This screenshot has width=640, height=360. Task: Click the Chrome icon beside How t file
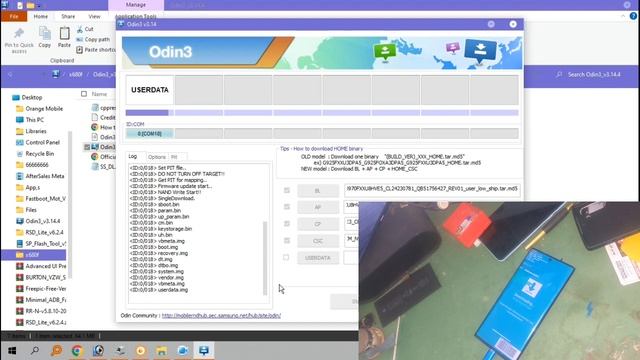(x=95, y=127)
